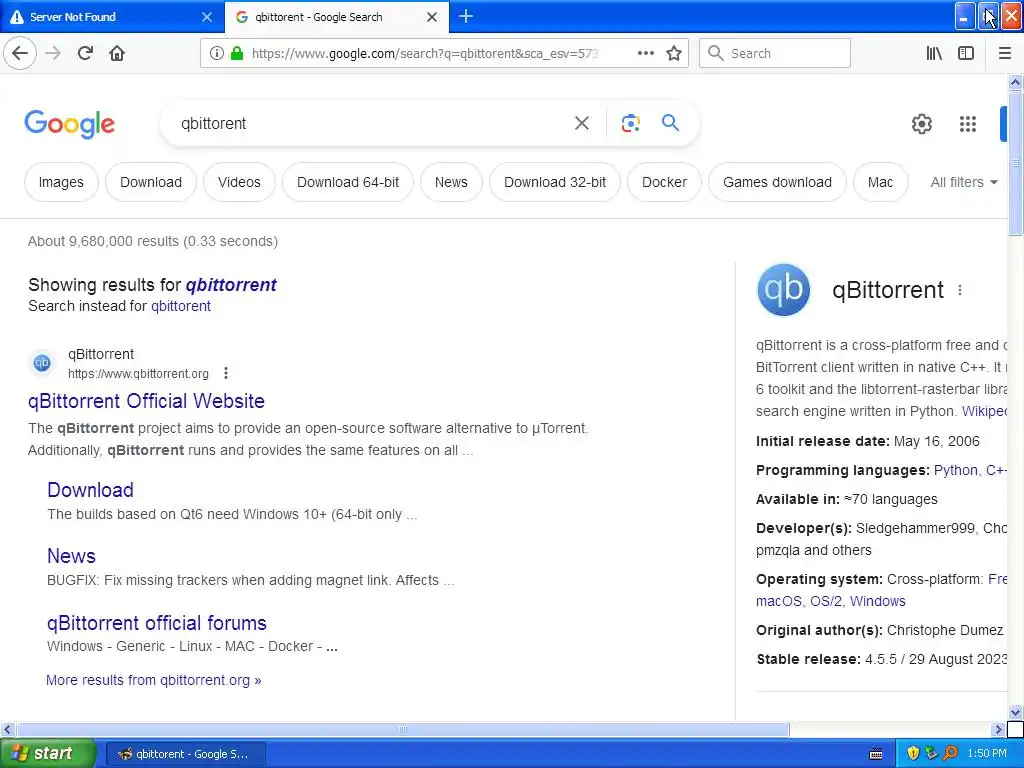The width and height of the screenshot is (1024, 768).
Task: Submit search with magnifier button
Action: click(x=670, y=122)
